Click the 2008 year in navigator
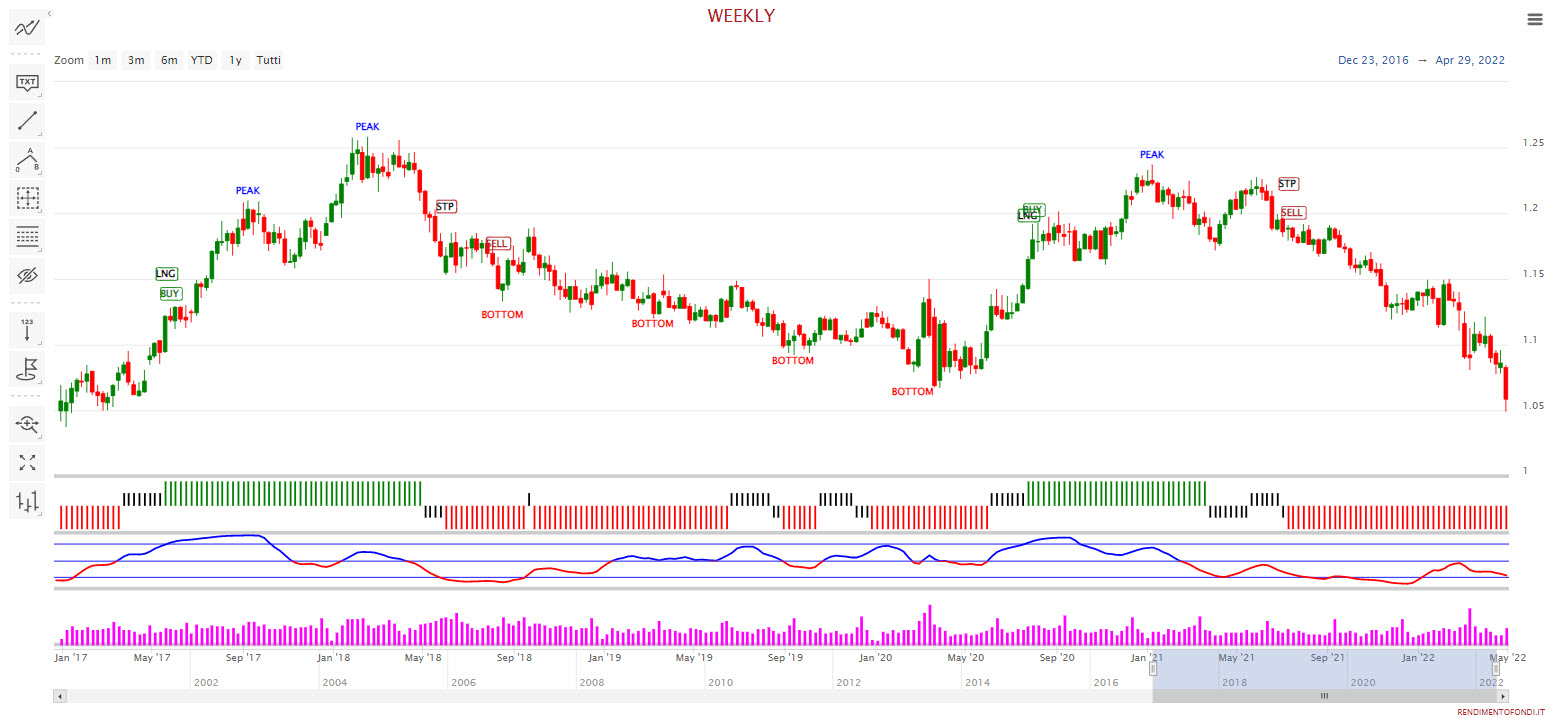Viewport: 1552px width, 718px height. pyautogui.click(x=592, y=682)
